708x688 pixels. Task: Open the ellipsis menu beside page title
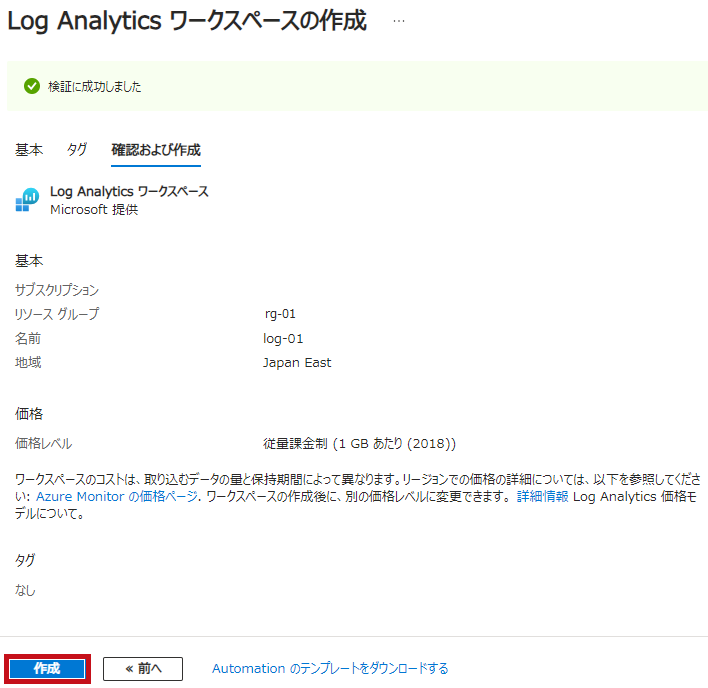coord(399,21)
